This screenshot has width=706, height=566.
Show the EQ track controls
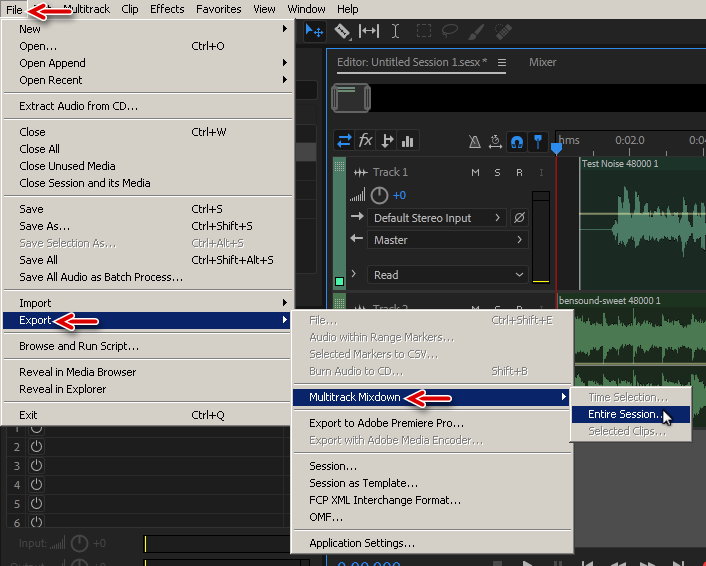407,141
